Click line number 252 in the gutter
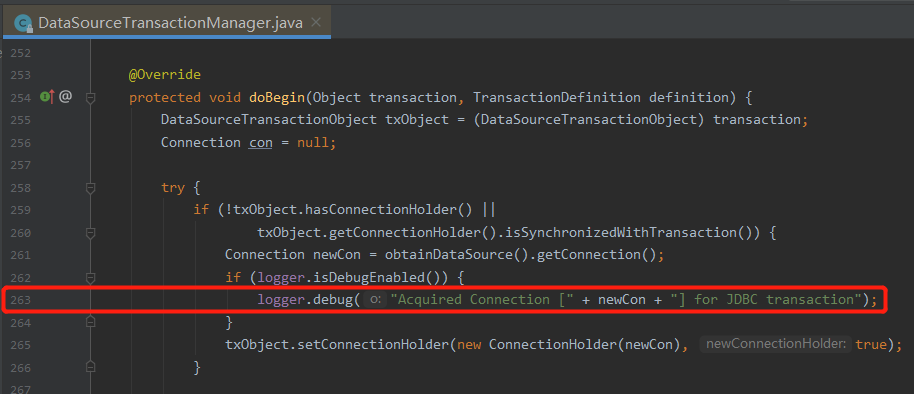The width and height of the screenshot is (914, 394). (x=20, y=53)
